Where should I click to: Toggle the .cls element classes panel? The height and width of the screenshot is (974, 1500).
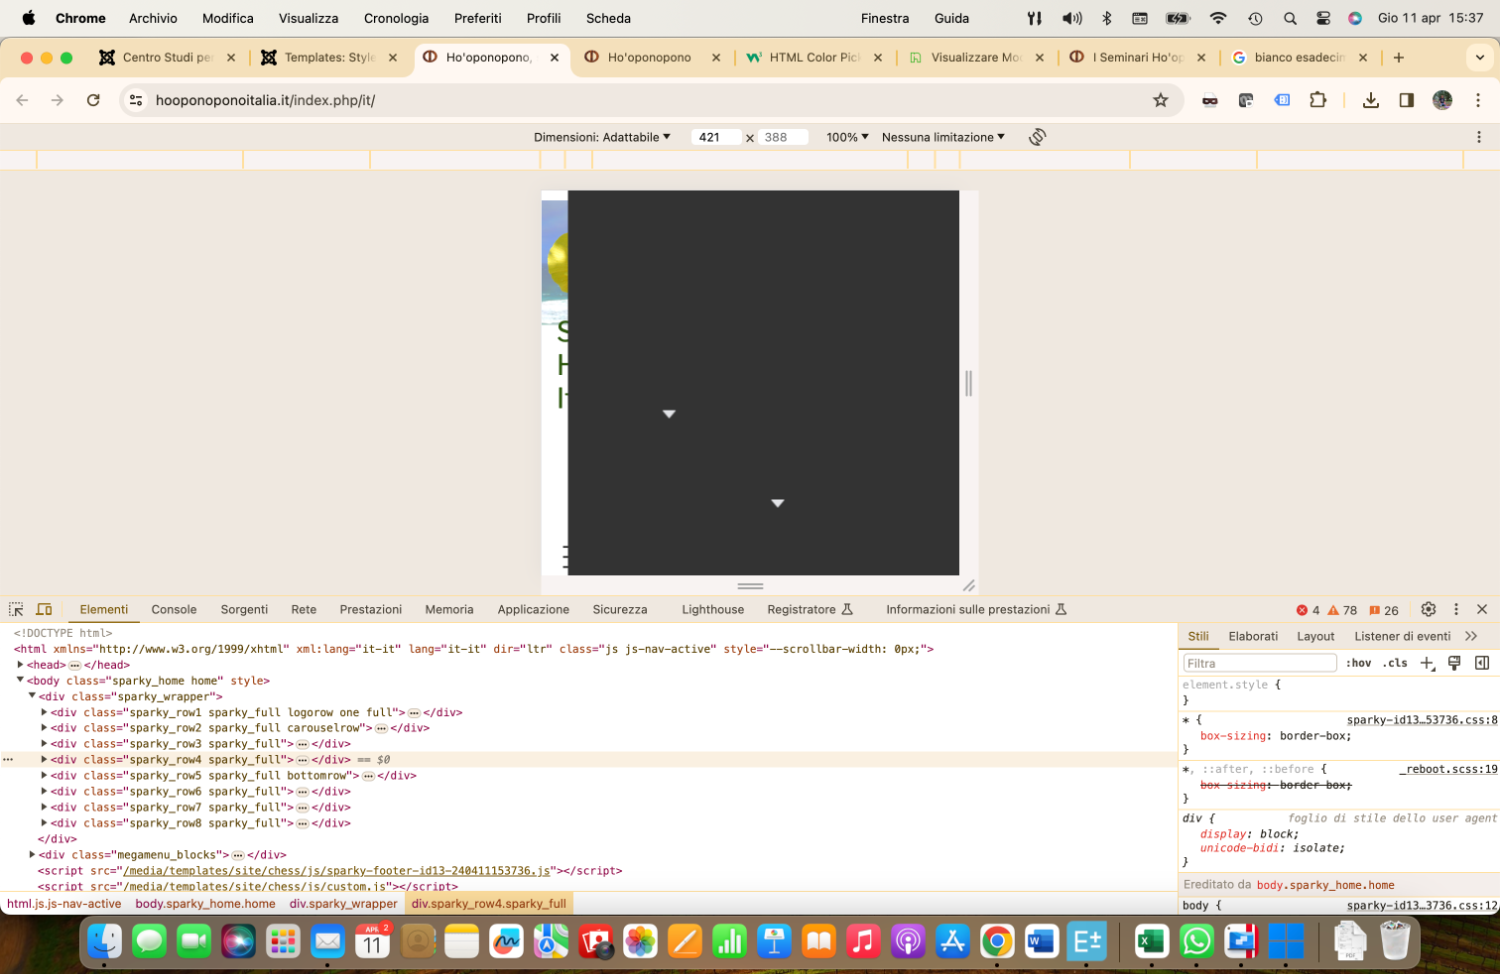pyautogui.click(x=1395, y=663)
